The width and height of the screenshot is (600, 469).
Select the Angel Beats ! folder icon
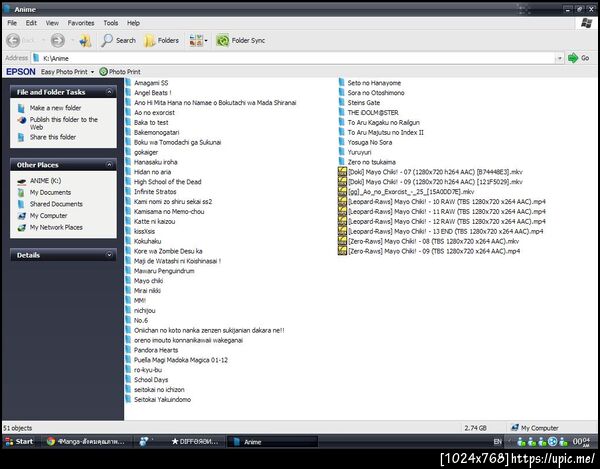[128, 93]
